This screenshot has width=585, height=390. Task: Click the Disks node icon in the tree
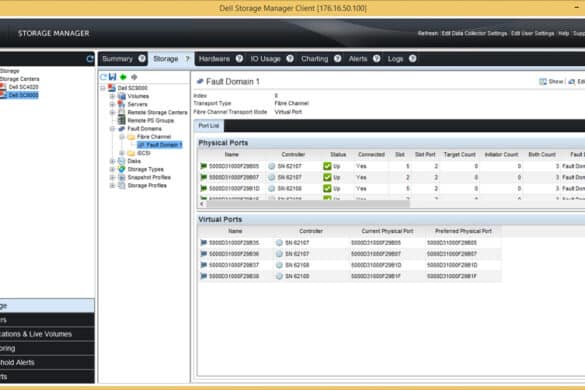(x=122, y=161)
